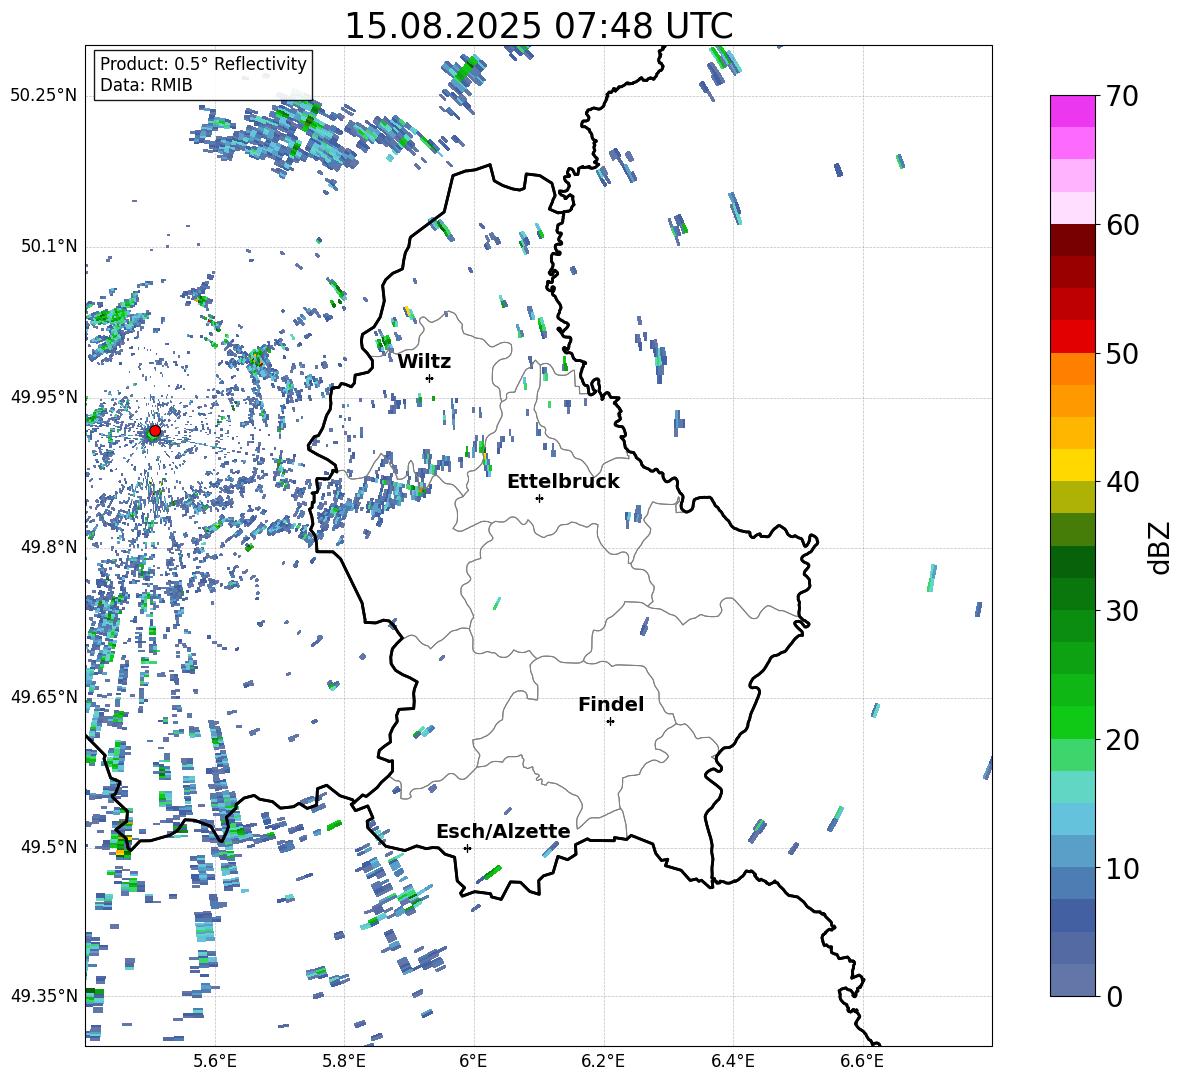Click the 5.8°E longitude label

pos(344,1061)
